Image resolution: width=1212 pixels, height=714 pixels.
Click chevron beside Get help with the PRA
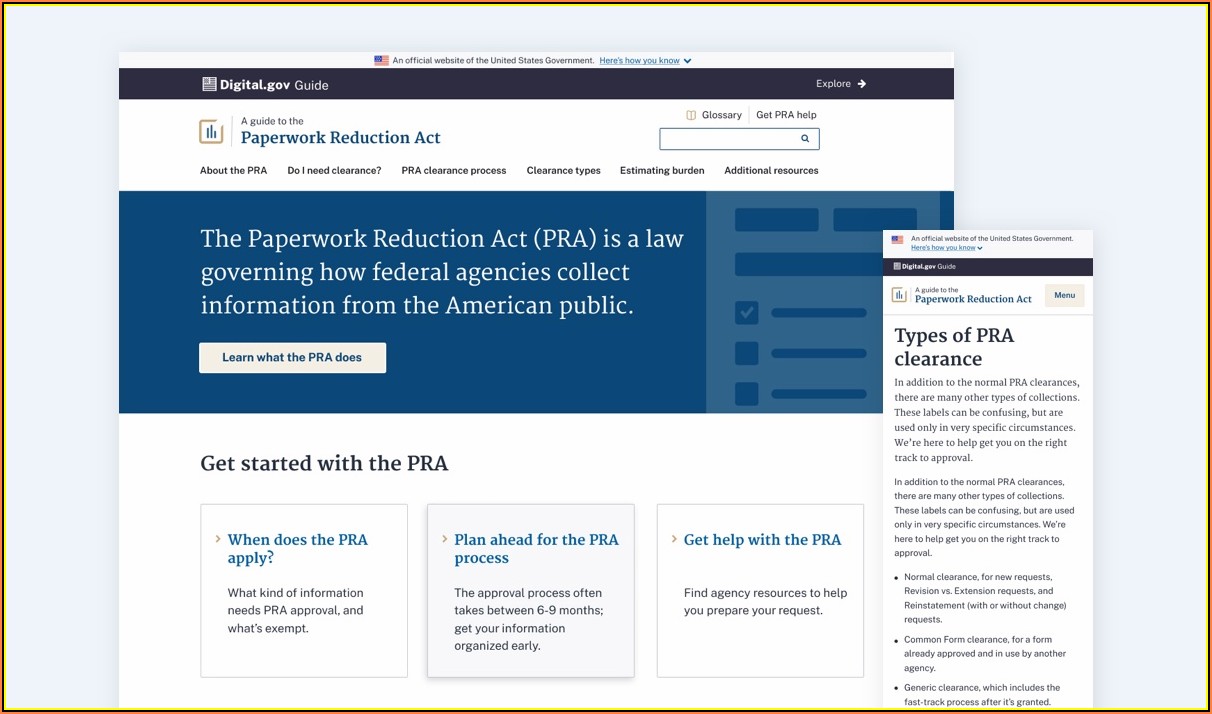point(674,539)
